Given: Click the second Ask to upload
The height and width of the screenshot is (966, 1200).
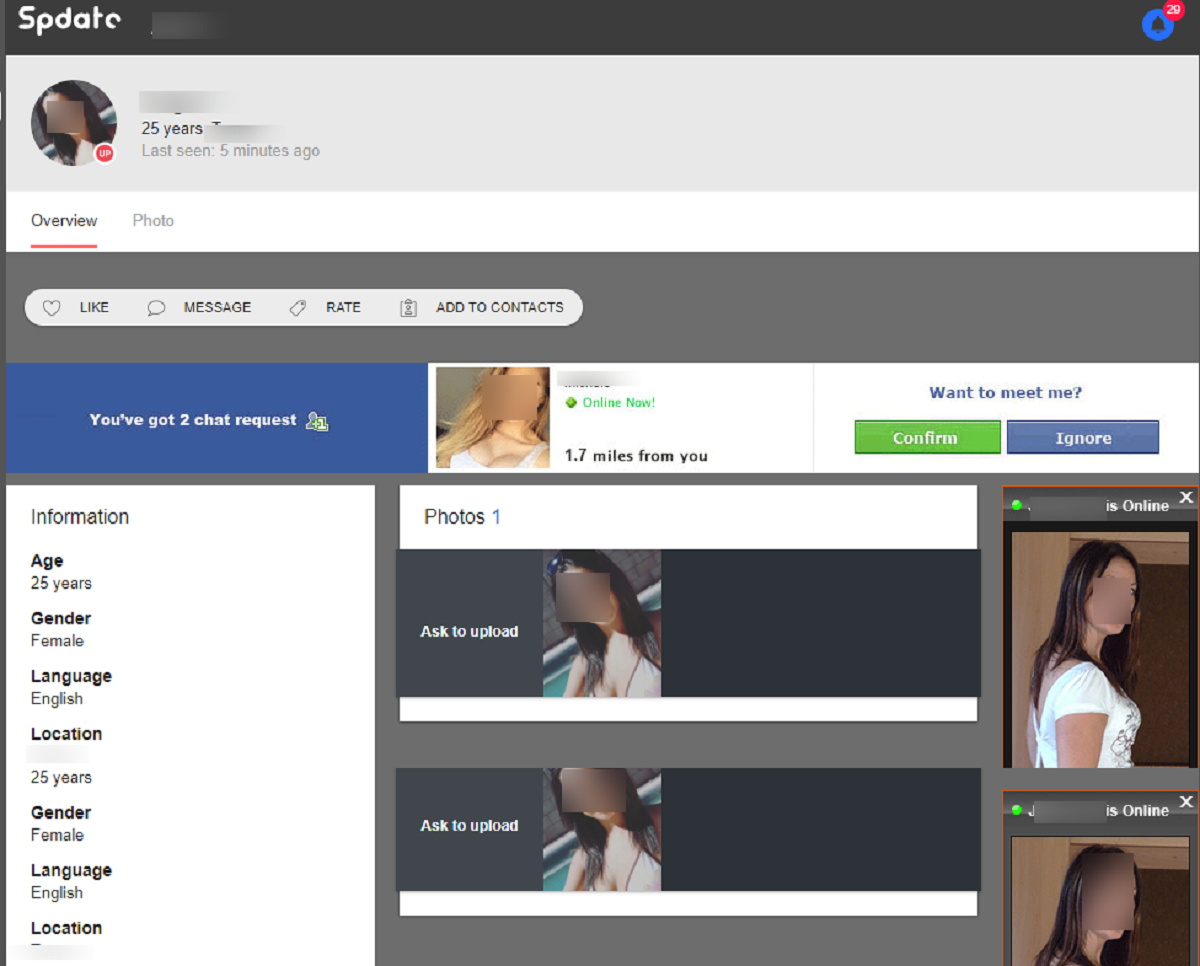Looking at the screenshot, I should click(x=469, y=826).
